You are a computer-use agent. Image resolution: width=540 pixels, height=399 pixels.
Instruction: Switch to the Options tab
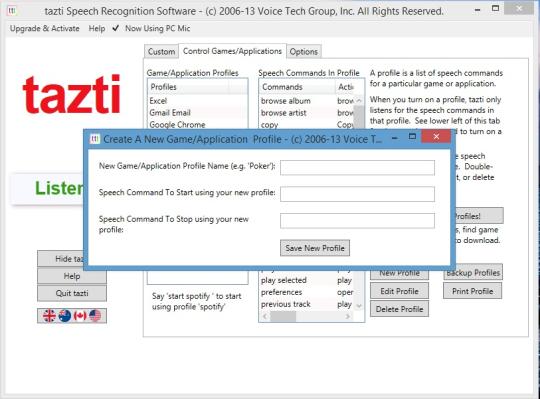[303, 52]
